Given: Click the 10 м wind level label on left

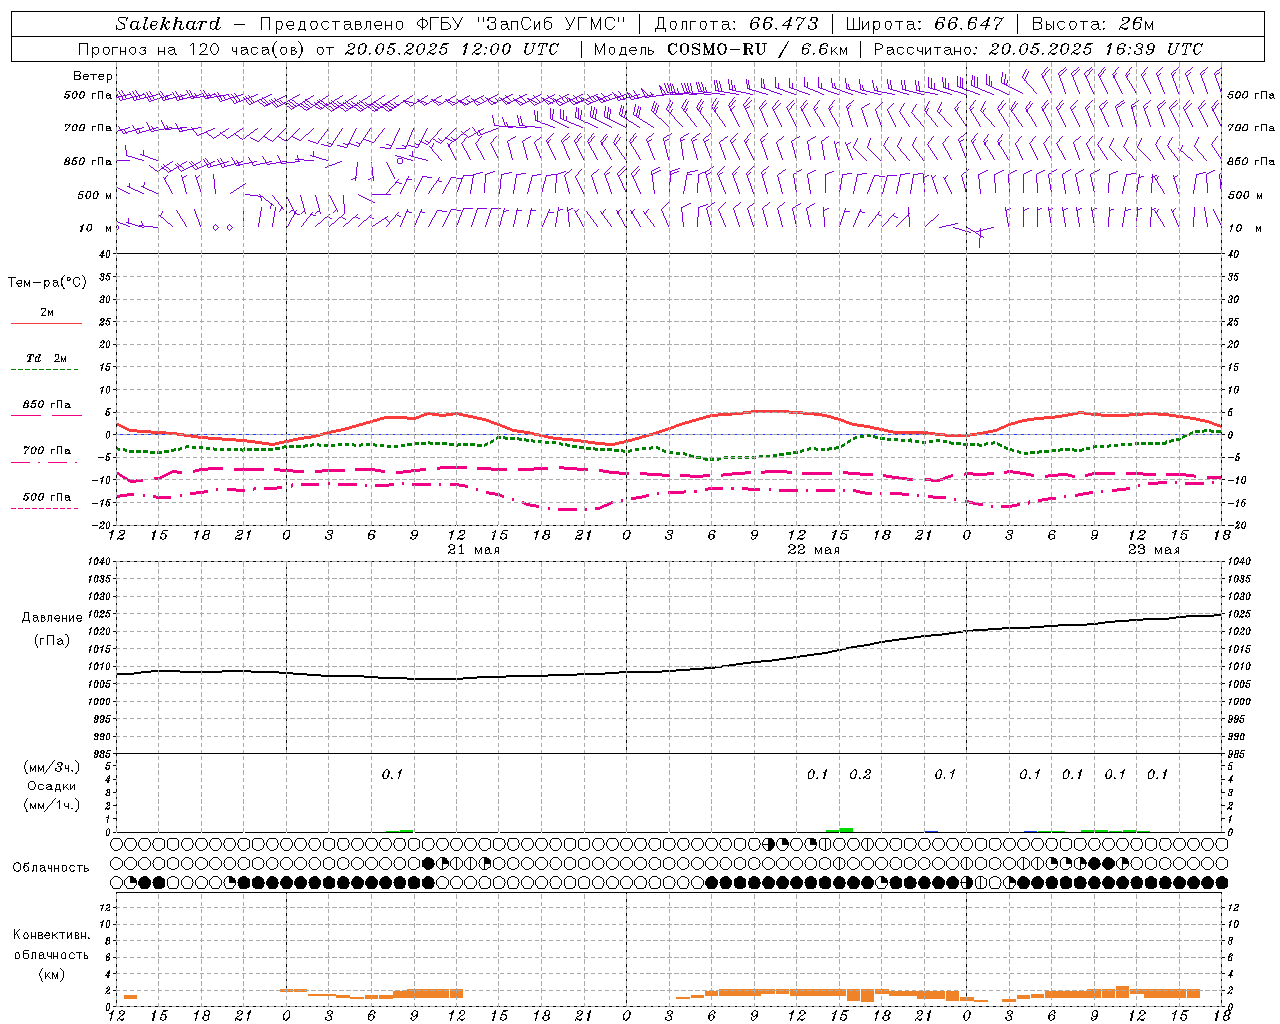Looking at the screenshot, I should [96, 228].
